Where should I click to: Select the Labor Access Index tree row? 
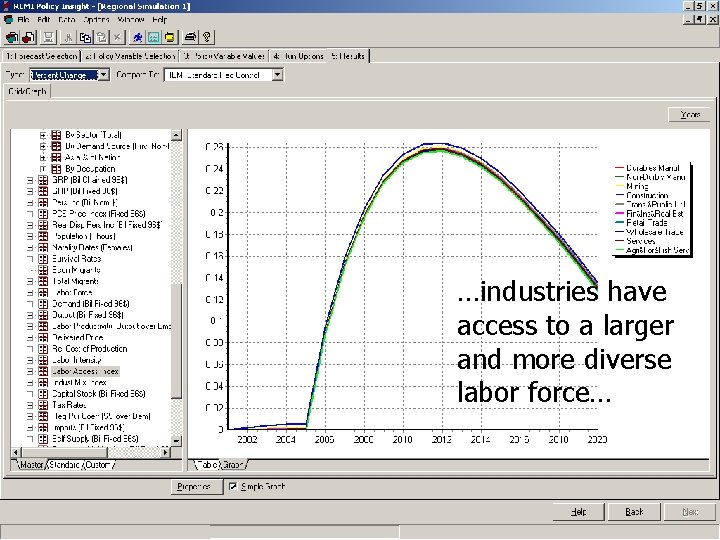pos(85,371)
